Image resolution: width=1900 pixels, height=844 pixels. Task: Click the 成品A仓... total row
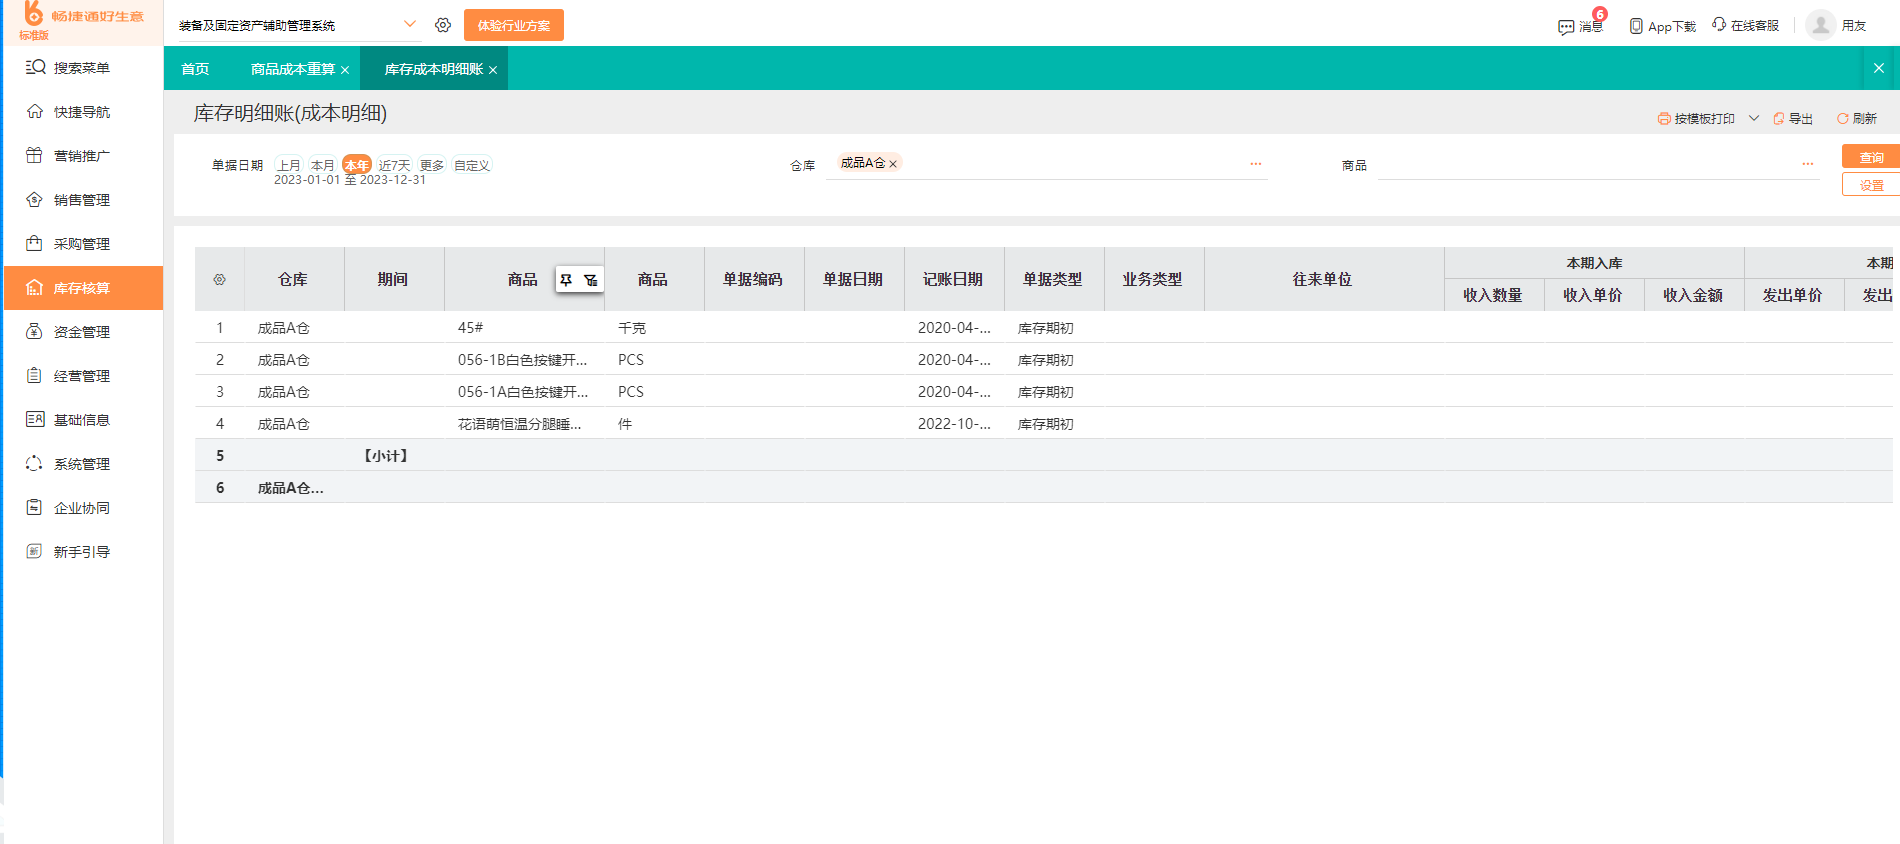click(x=1043, y=487)
